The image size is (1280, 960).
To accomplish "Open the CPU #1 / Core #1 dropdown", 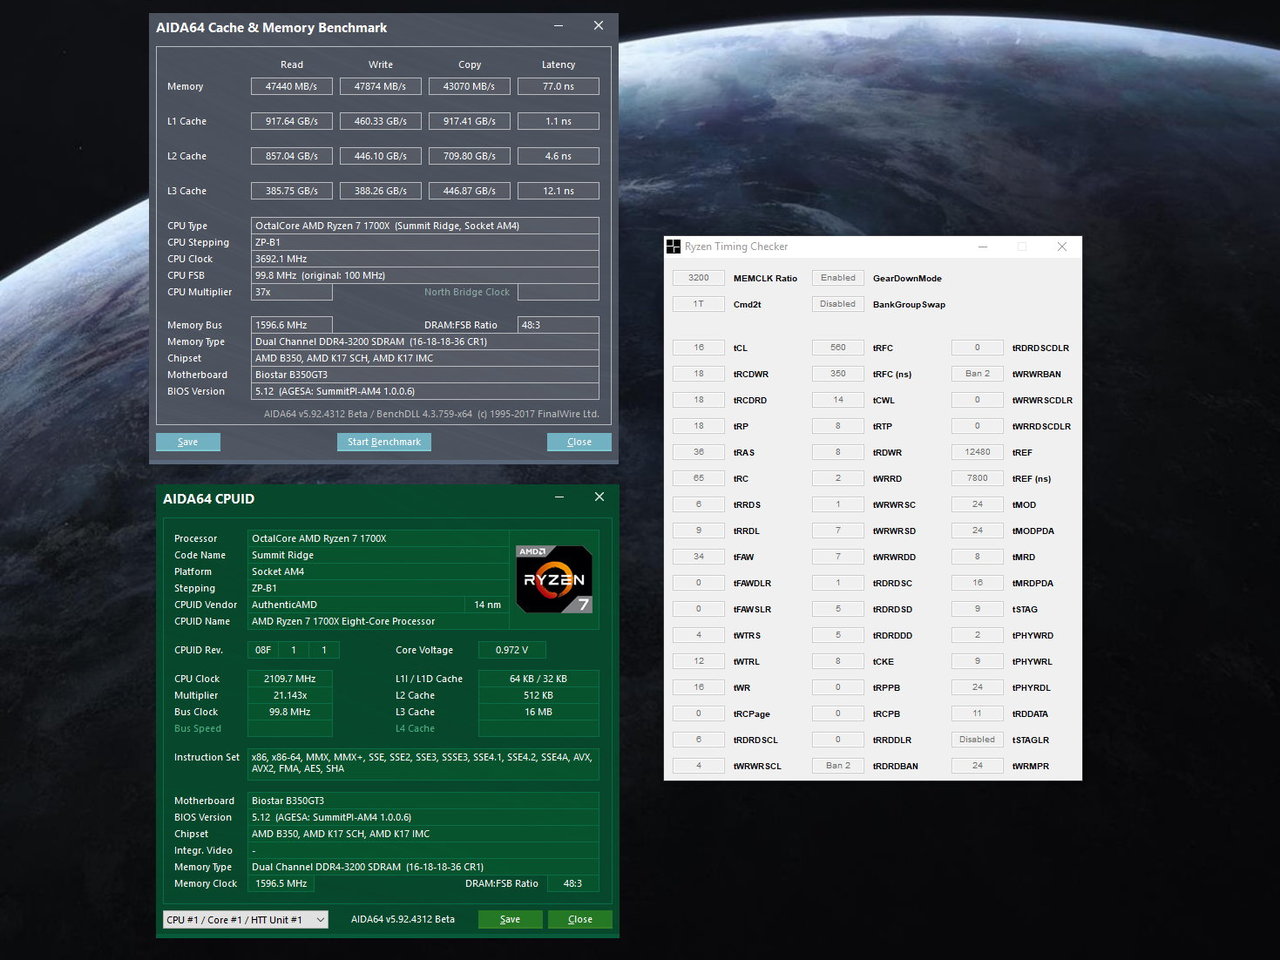I will pyautogui.click(x=245, y=920).
